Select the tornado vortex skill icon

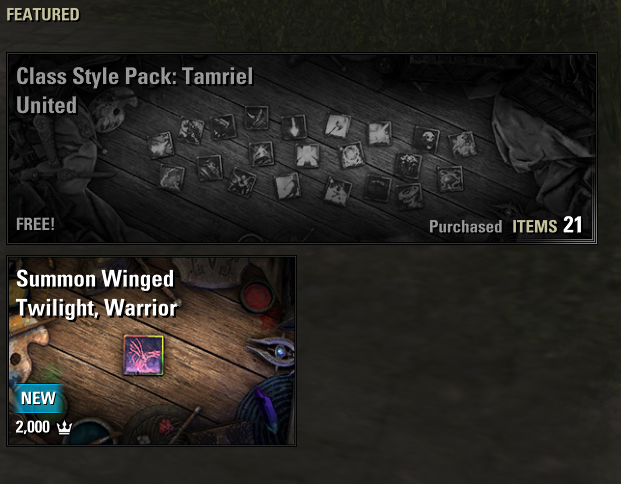pyautogui.click(x=410, y=195)
